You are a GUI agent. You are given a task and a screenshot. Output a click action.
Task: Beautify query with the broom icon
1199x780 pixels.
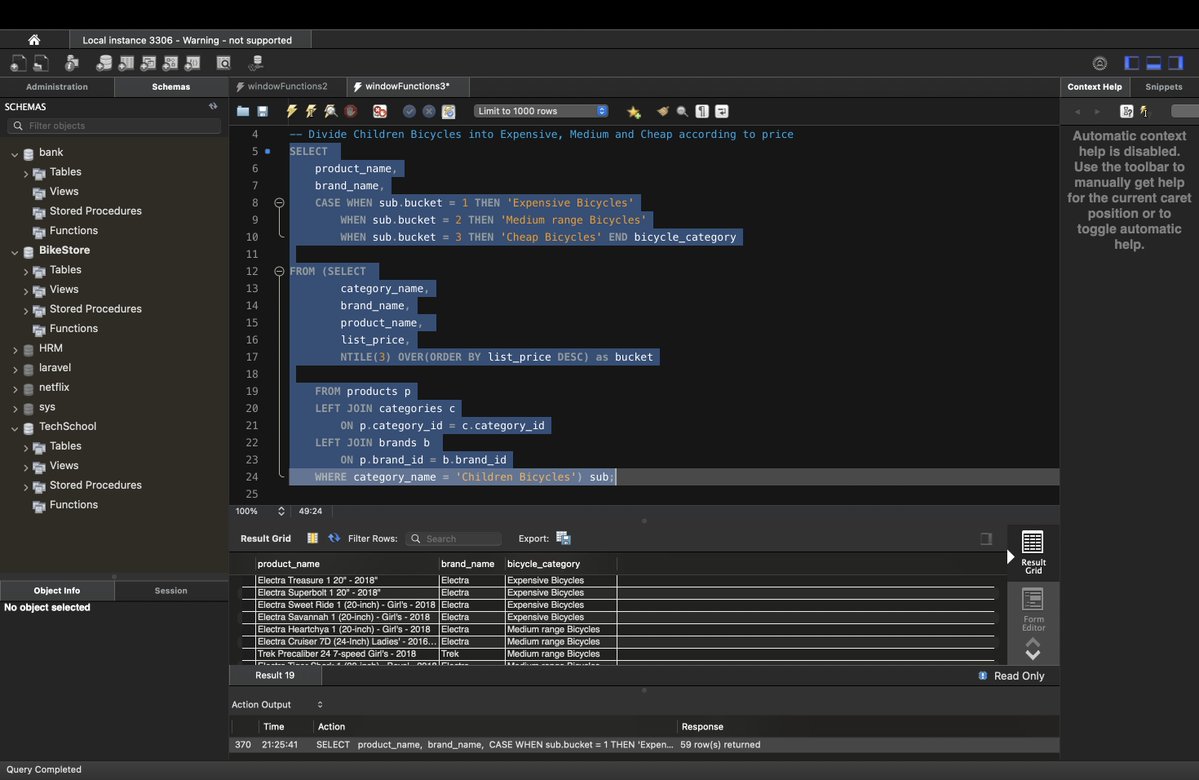(x=662, y=112)
